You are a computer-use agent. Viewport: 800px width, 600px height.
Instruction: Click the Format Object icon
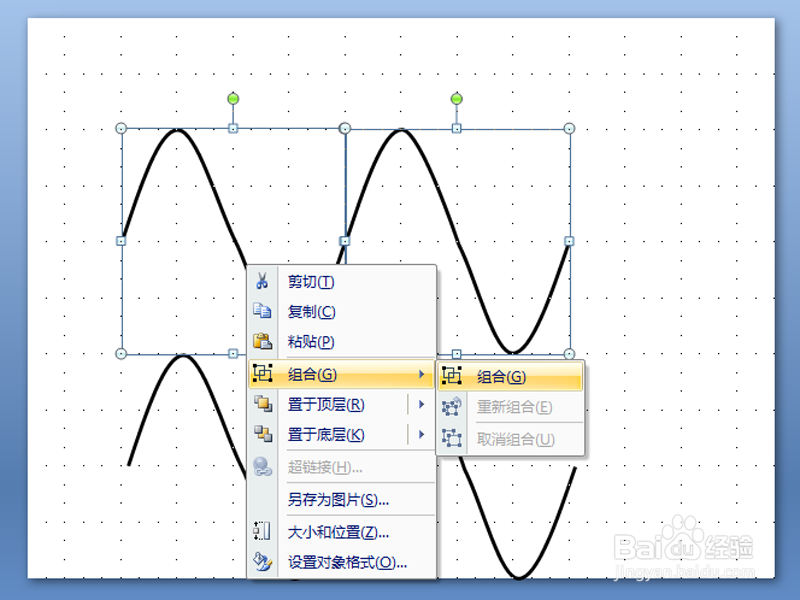[x=262, y=561]
